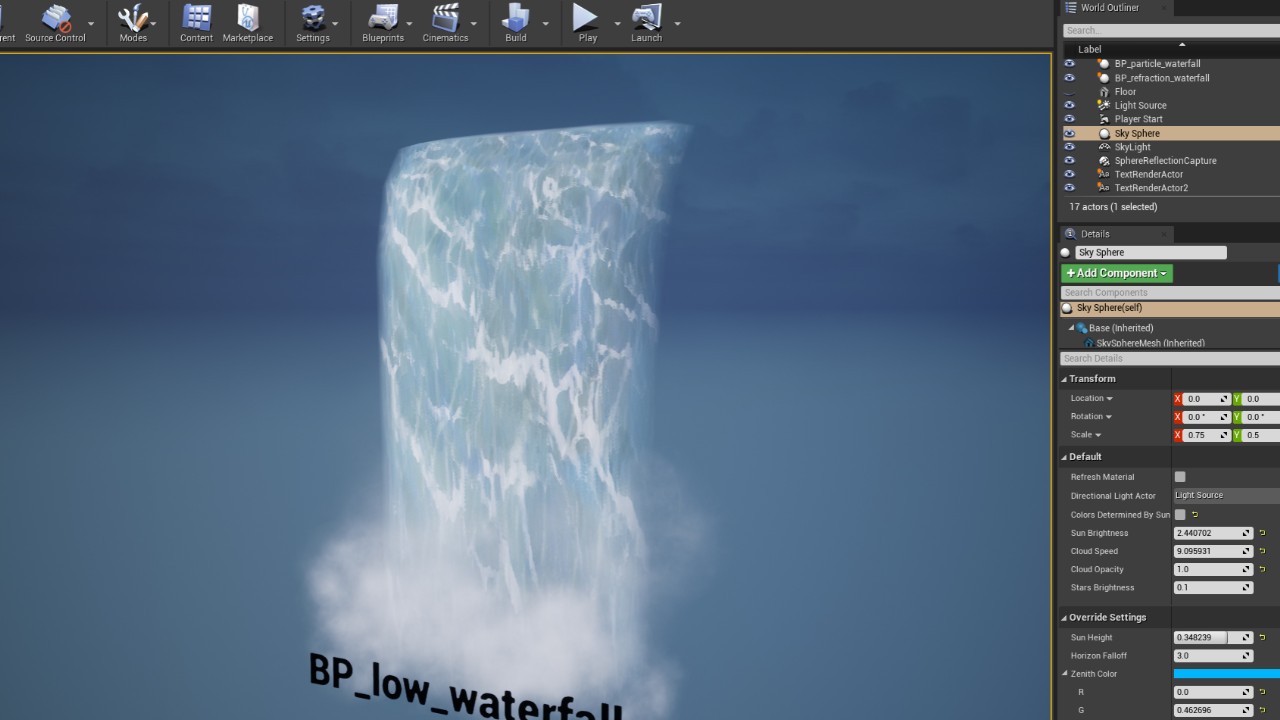Collapse the Override Settings section
Viewport: 1280px width, 720px height.
point(1064,617)
